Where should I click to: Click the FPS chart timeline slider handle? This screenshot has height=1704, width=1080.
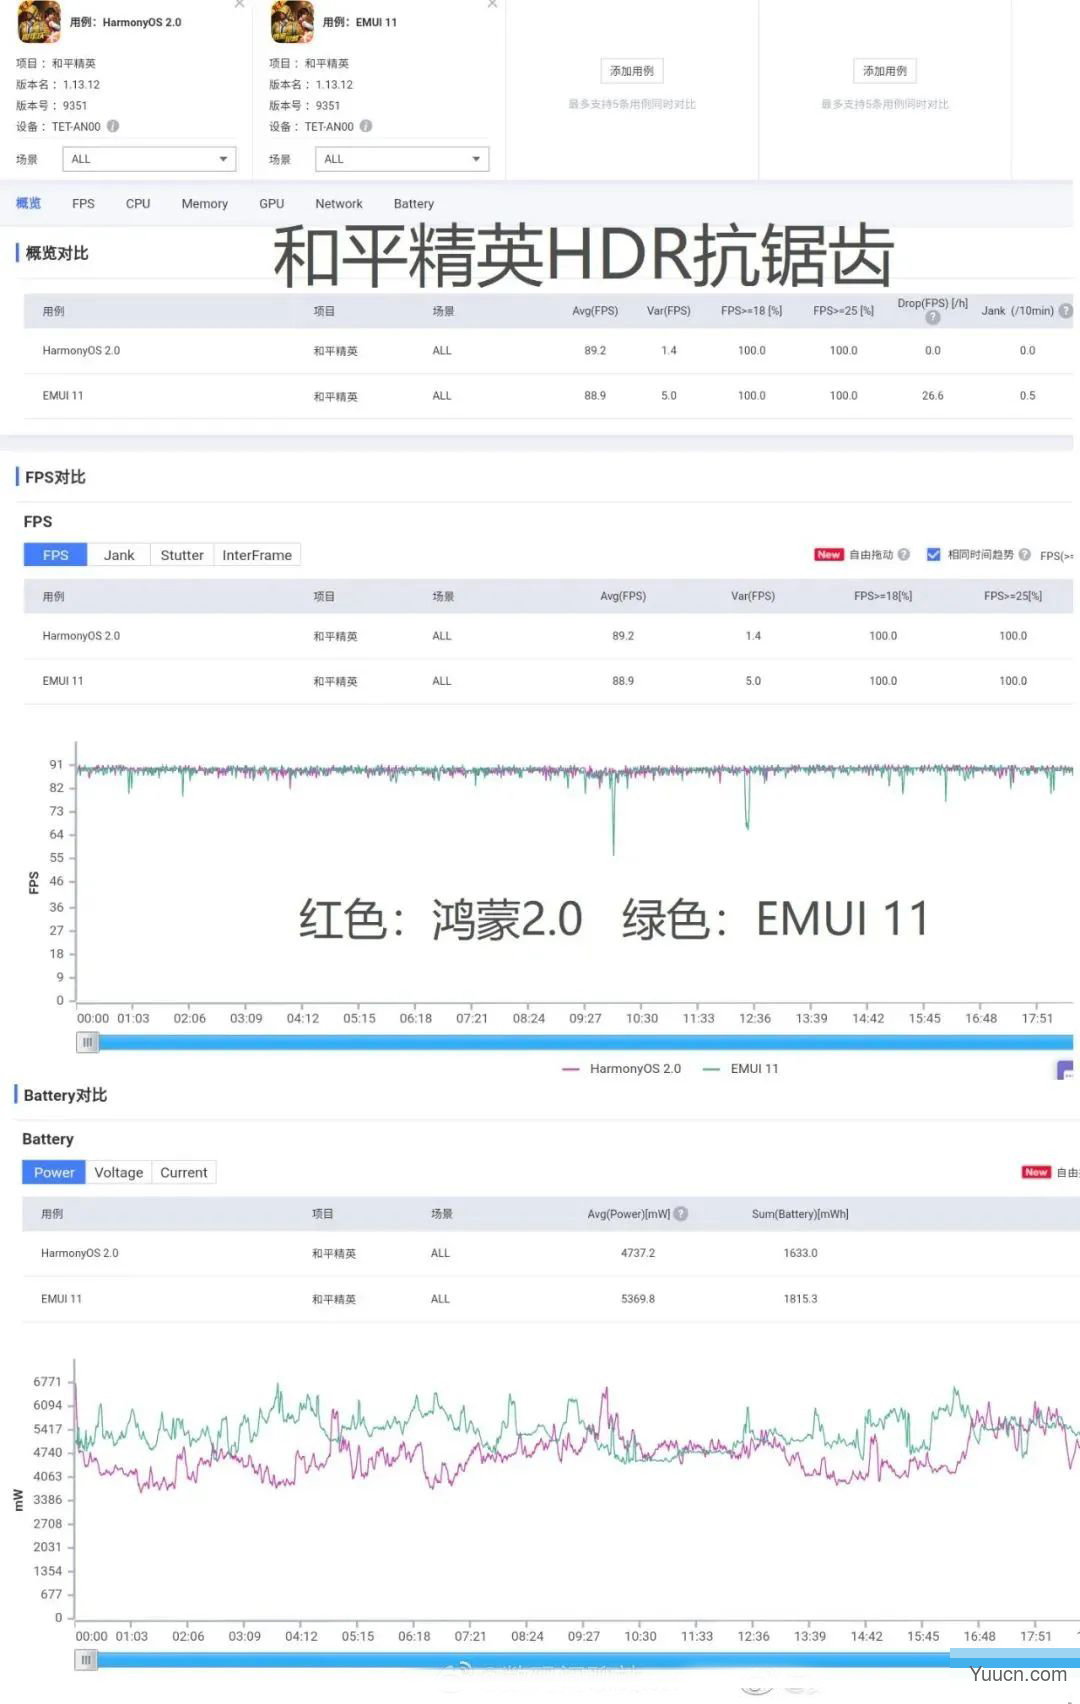[x=88, y=1042]
